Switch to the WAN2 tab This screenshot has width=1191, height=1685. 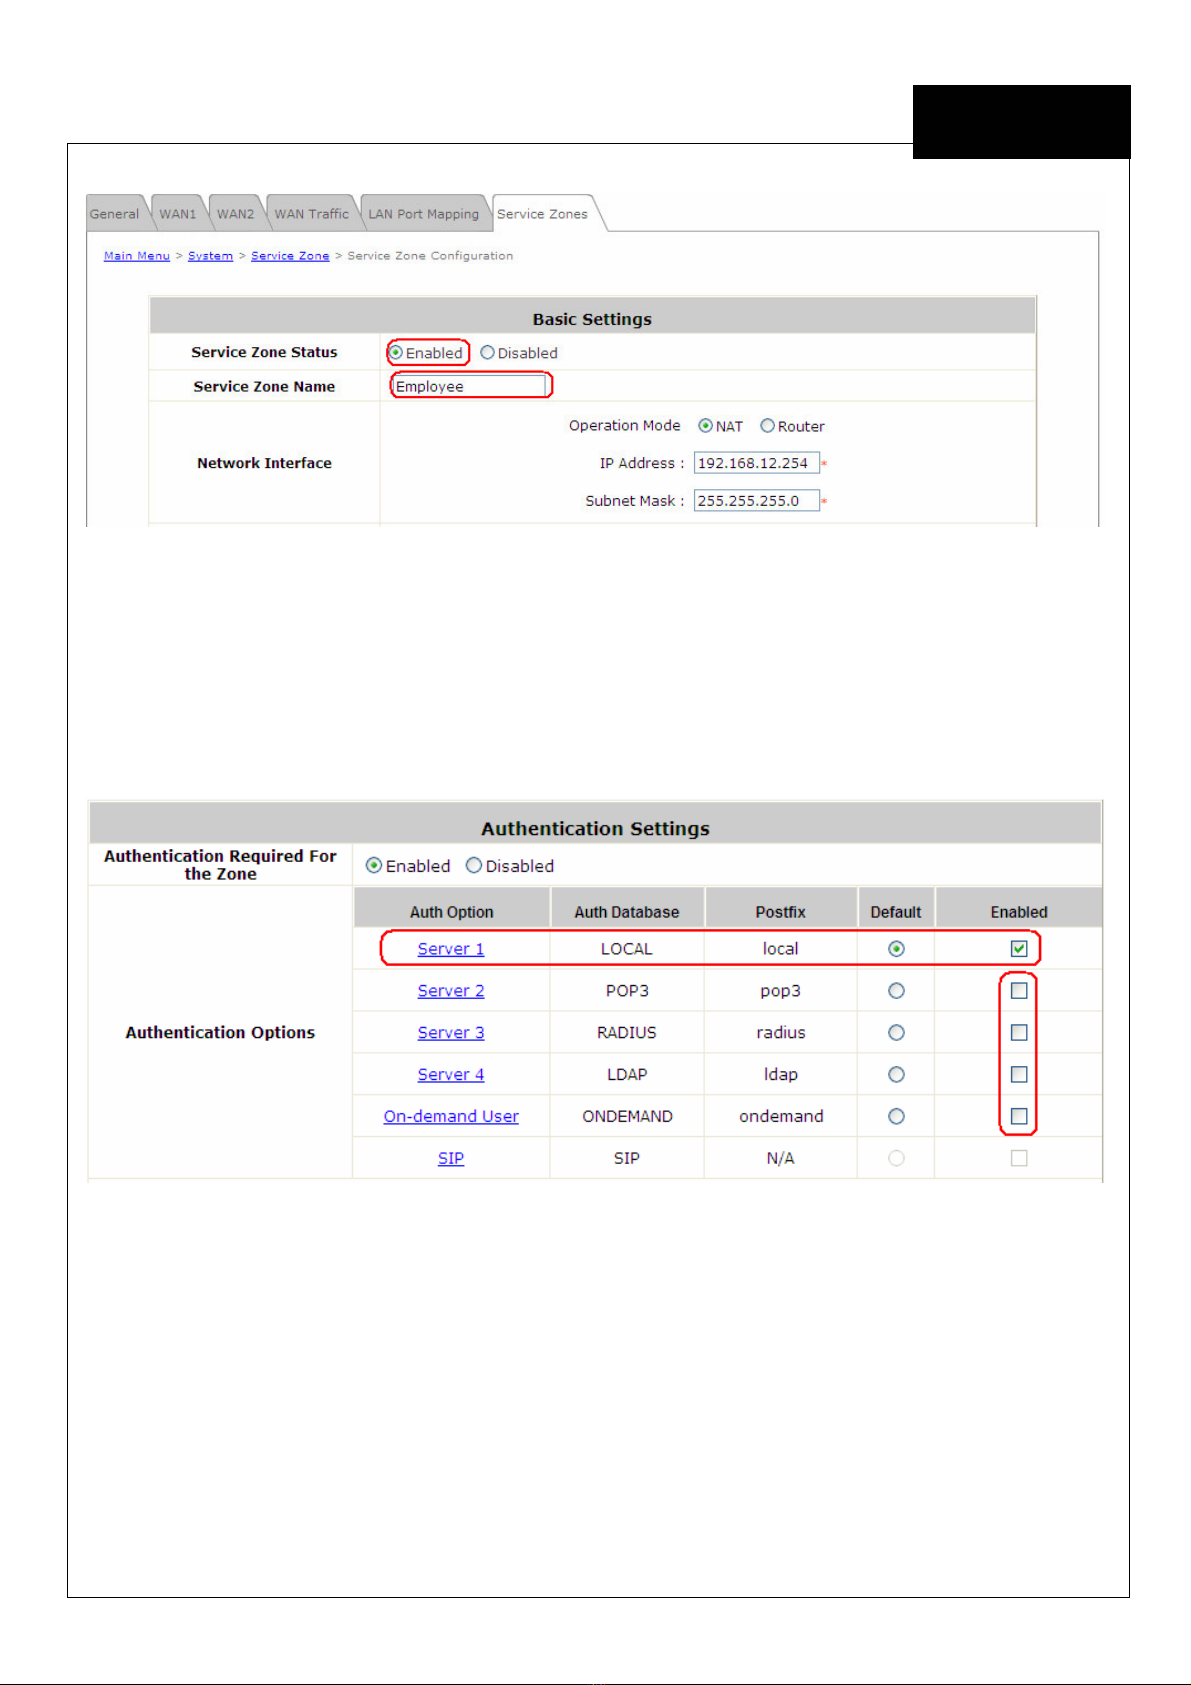(x=236, y=214)
